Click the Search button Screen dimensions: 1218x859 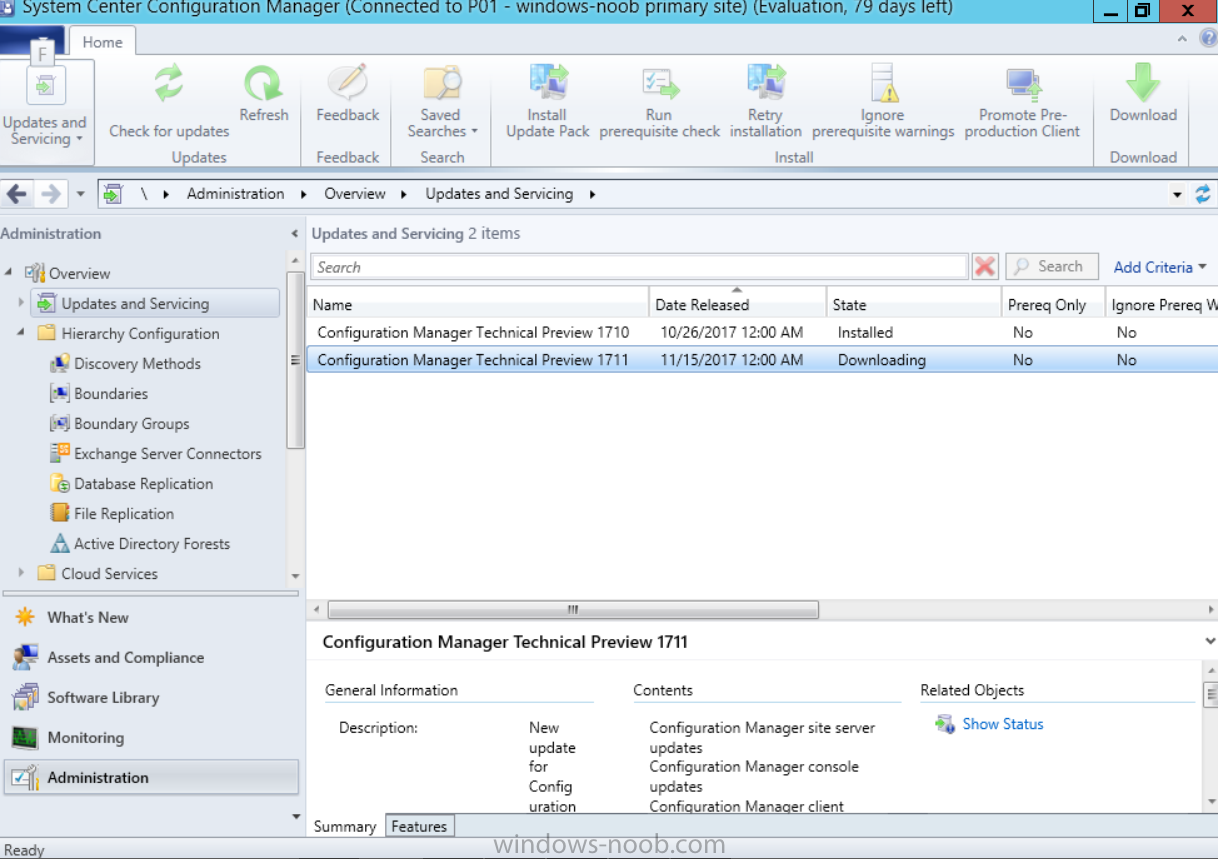(1052, 267)
